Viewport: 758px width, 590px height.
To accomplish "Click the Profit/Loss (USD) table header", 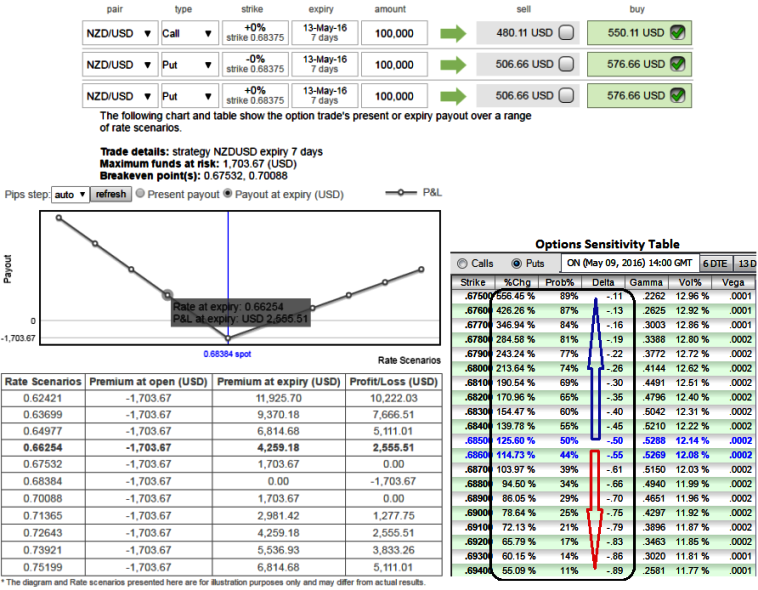I will [394, 382].
